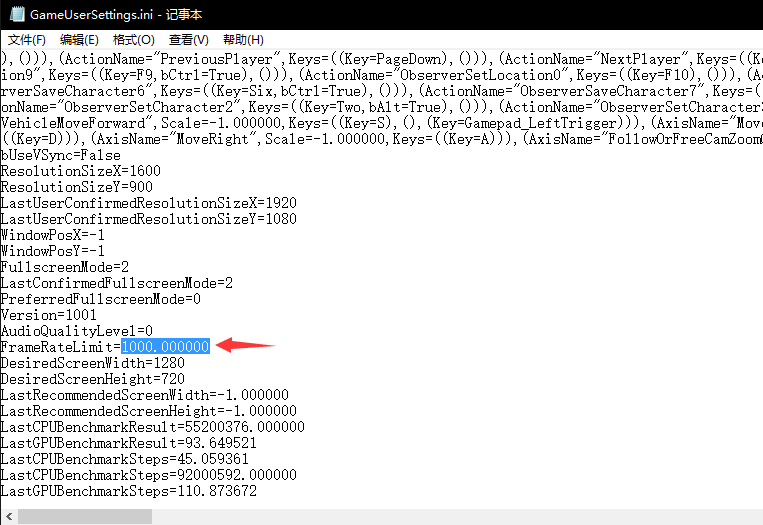Click the text ActionName="ObserverSaveCharacter7"
The height and width of the screenshot is (525, 763).
click(565, 91)
